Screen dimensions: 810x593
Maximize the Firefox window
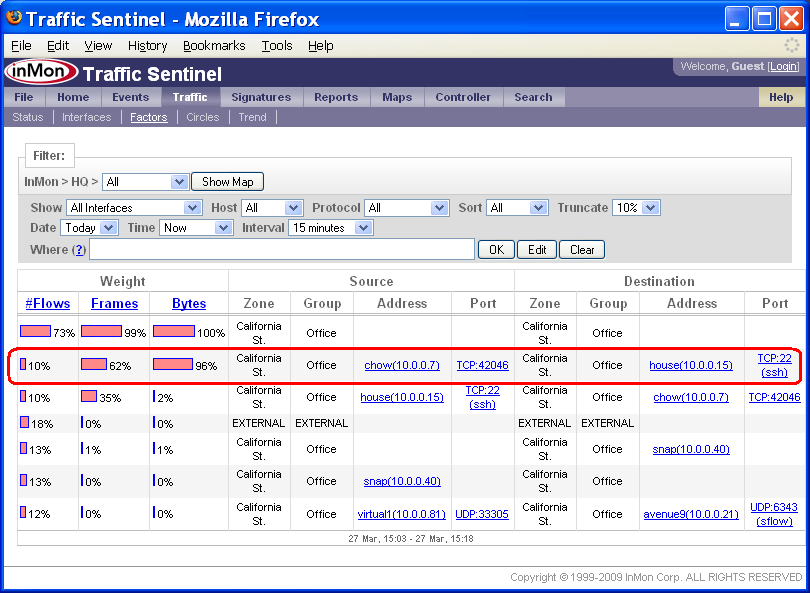pyautogui.click(x=764, y=19)
